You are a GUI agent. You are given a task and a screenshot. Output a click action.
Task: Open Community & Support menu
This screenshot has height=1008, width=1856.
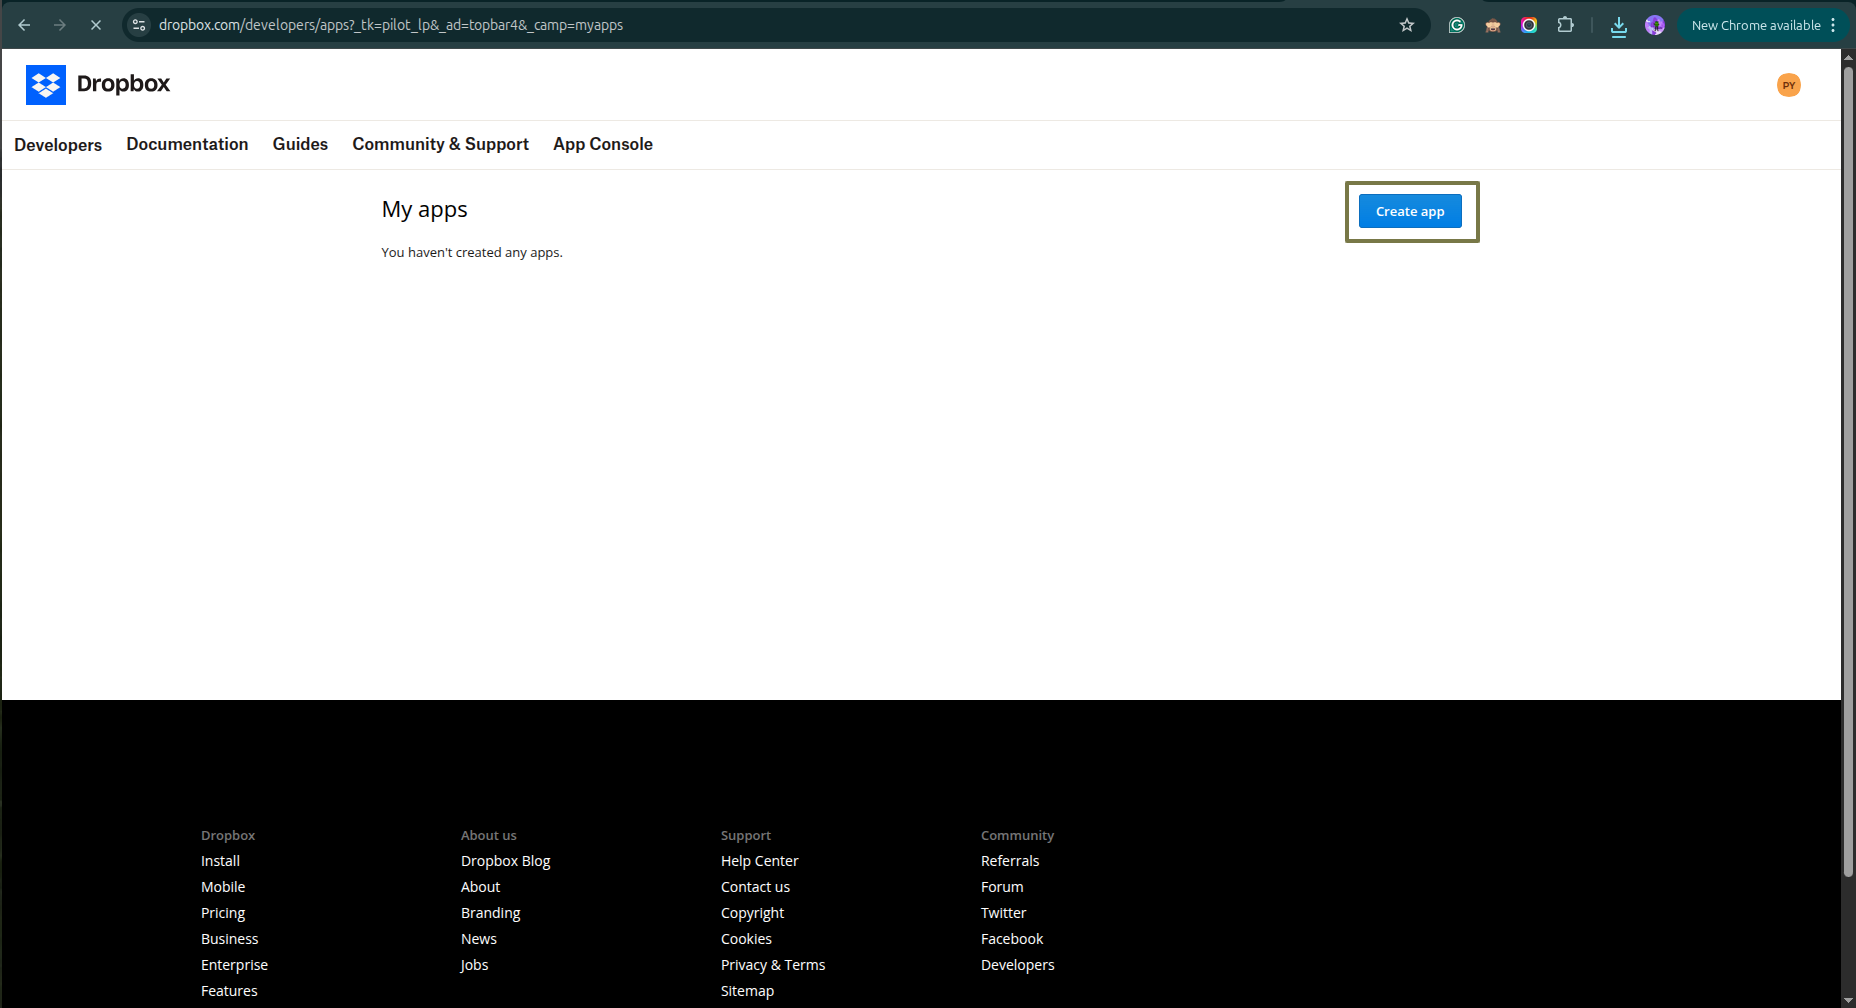click(441, 144)
